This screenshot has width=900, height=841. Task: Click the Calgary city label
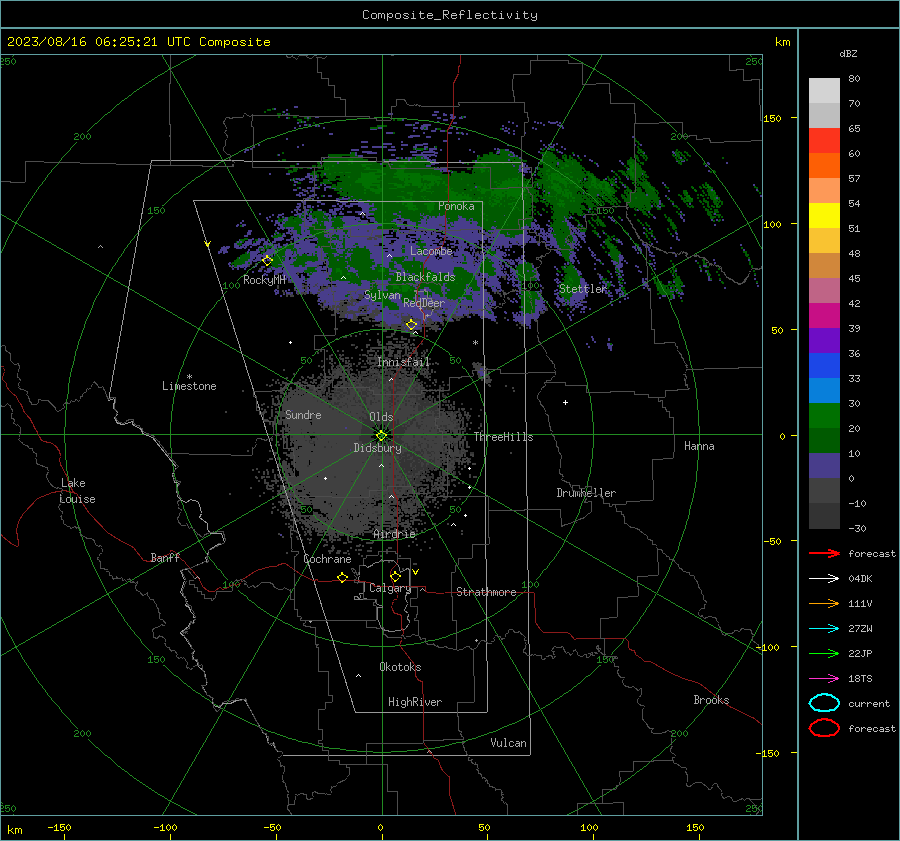[390, 588]
